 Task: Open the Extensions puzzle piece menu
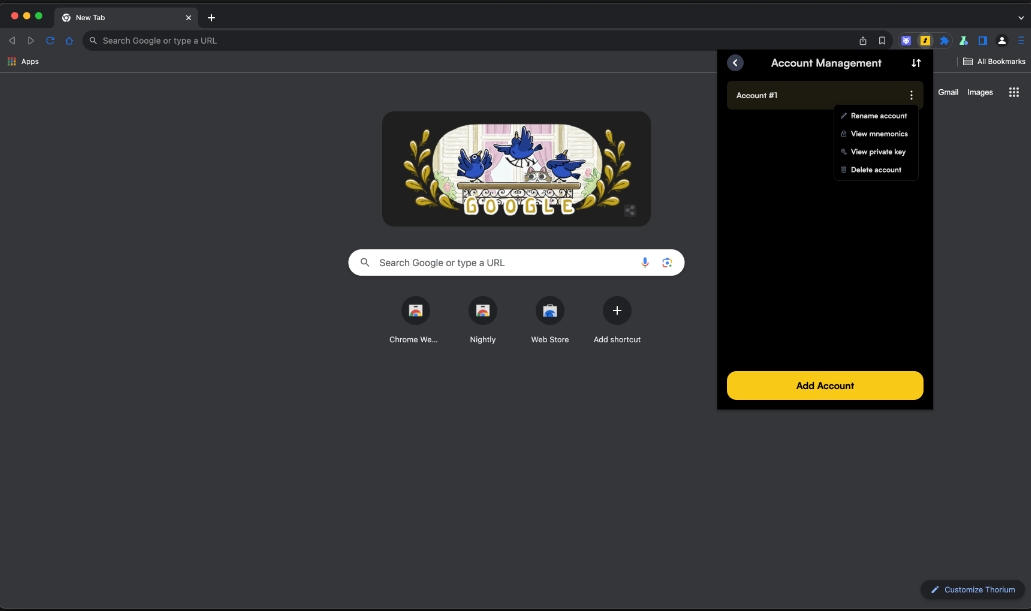point(944,41)
